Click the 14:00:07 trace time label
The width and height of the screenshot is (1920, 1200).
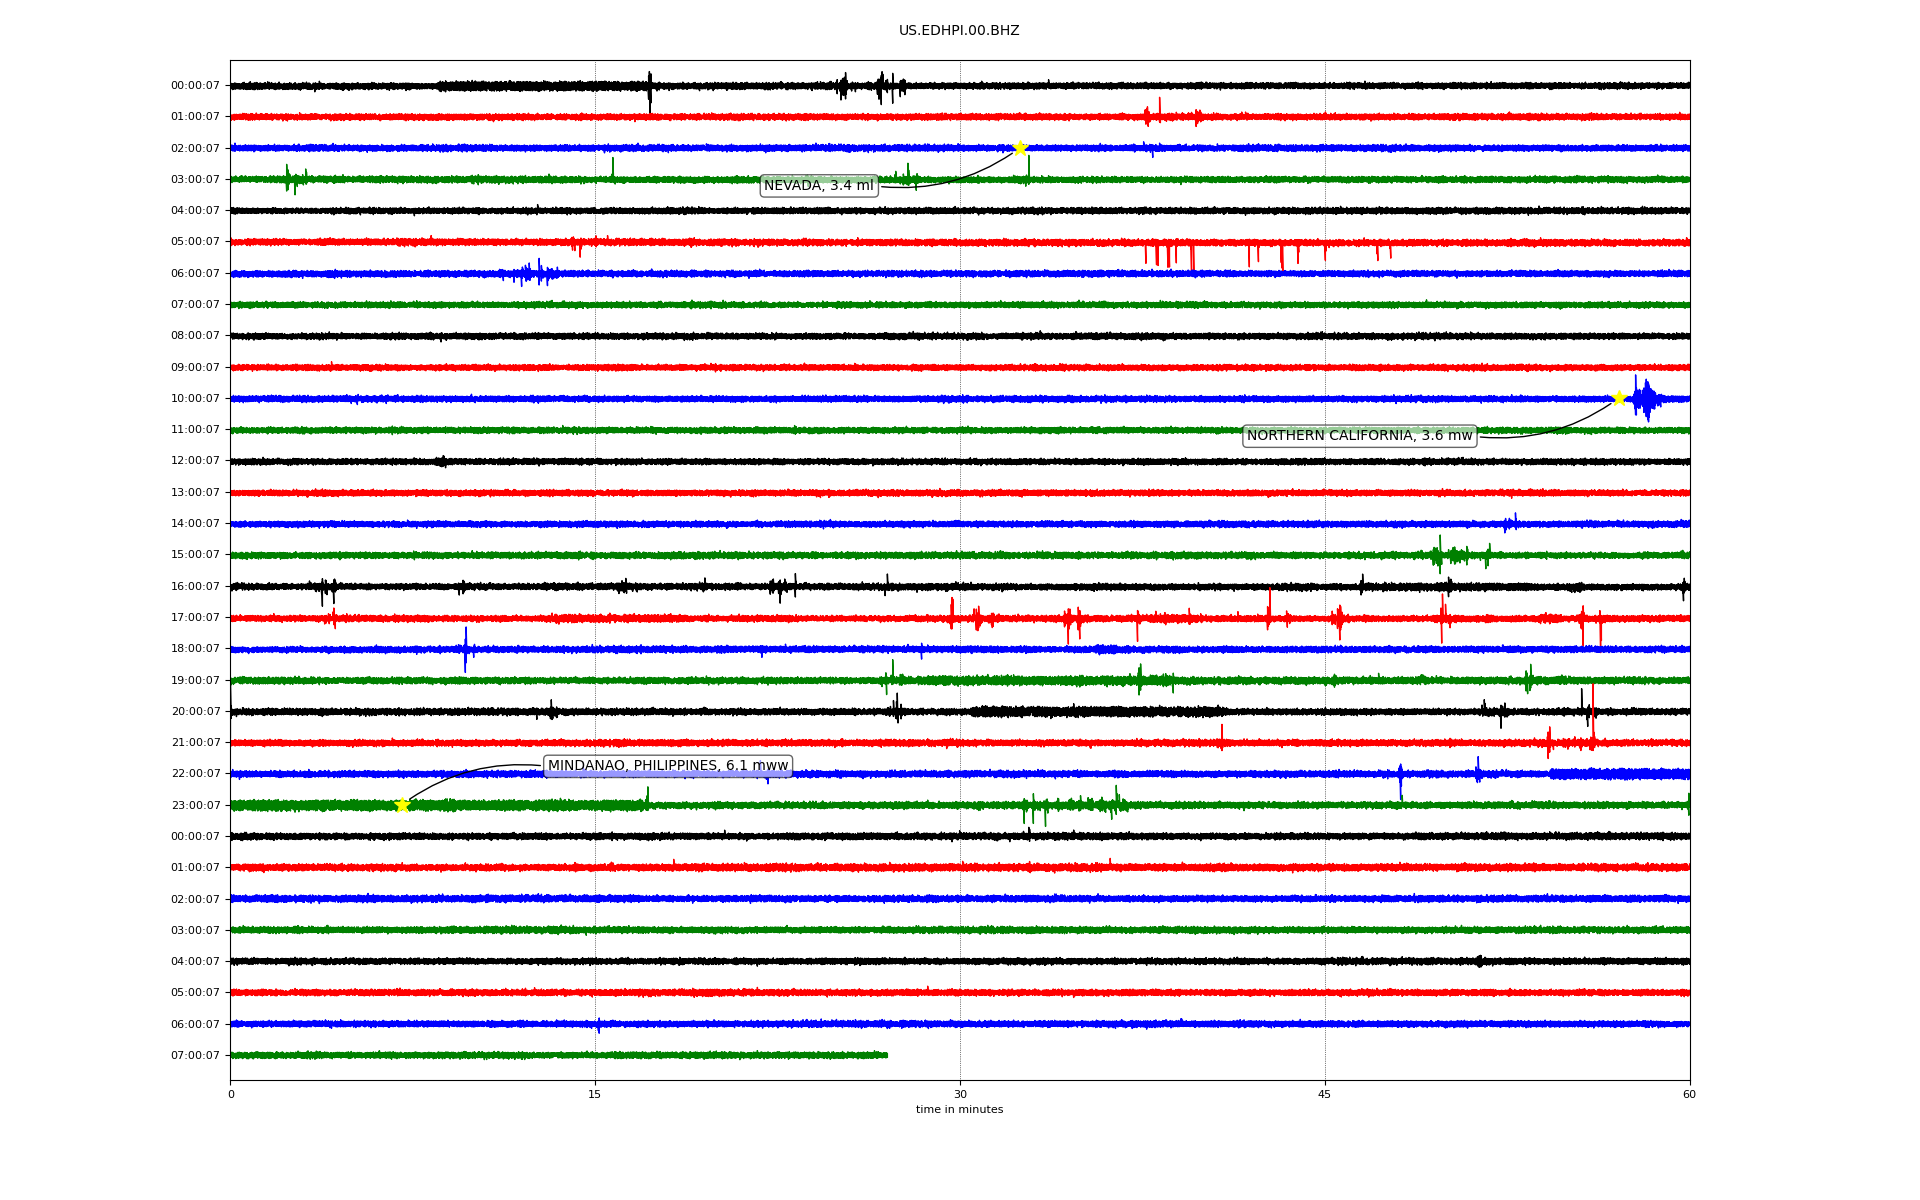pos(195,523)
